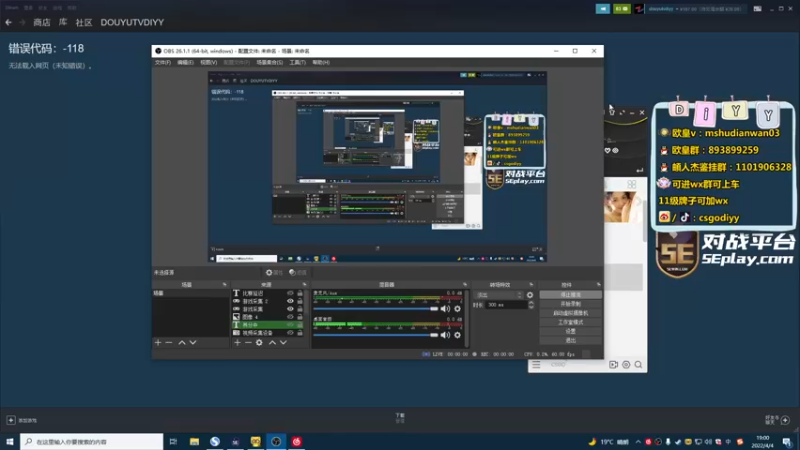The width and height of the screenshot is (800, 450).
Task: Toggle visibility of the first text source
Action: (290, 293)
